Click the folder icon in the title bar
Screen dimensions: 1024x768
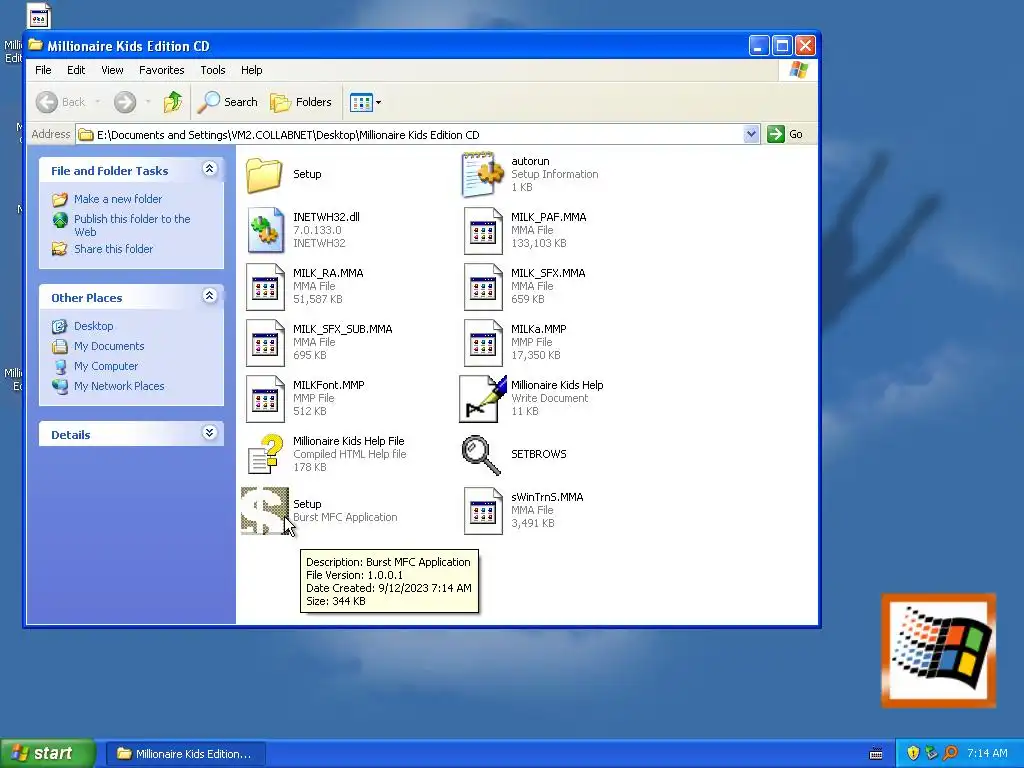(x=35, y=45)
